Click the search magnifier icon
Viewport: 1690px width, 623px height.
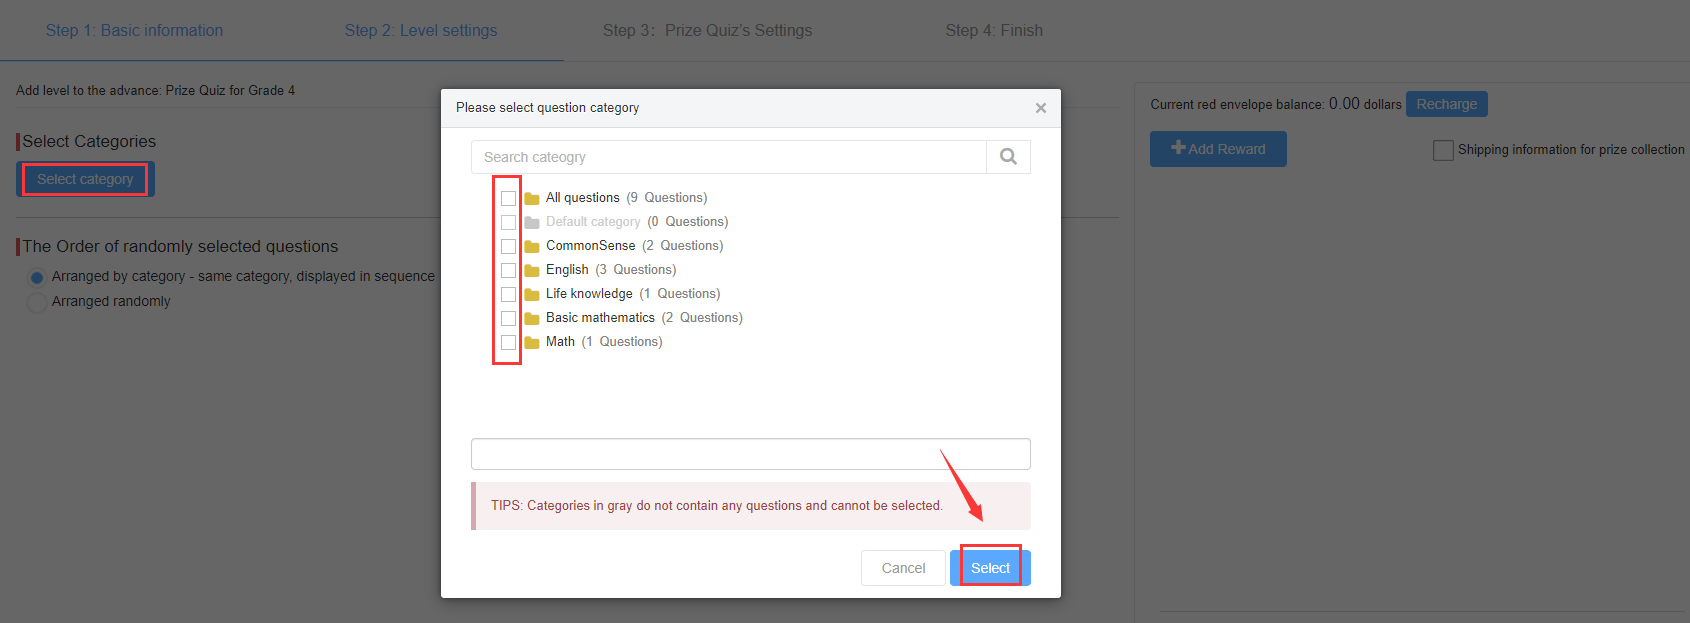tap(1008, 157)
